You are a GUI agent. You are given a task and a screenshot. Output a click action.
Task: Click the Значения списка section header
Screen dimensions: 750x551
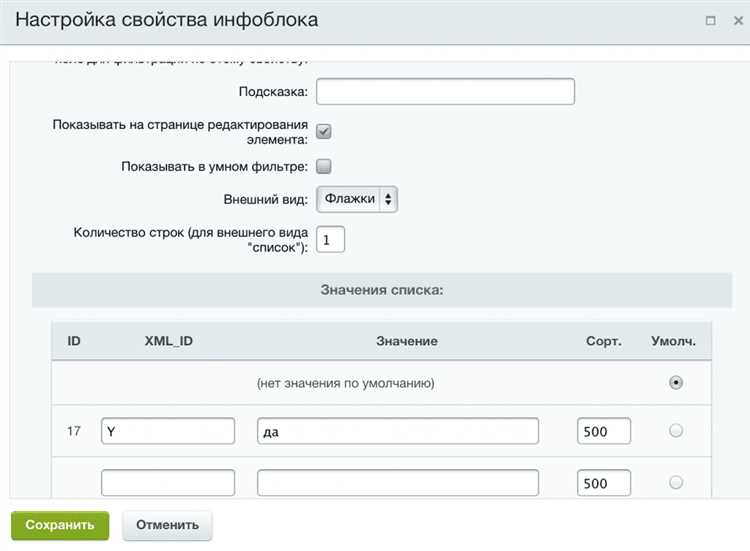[382, 290]
